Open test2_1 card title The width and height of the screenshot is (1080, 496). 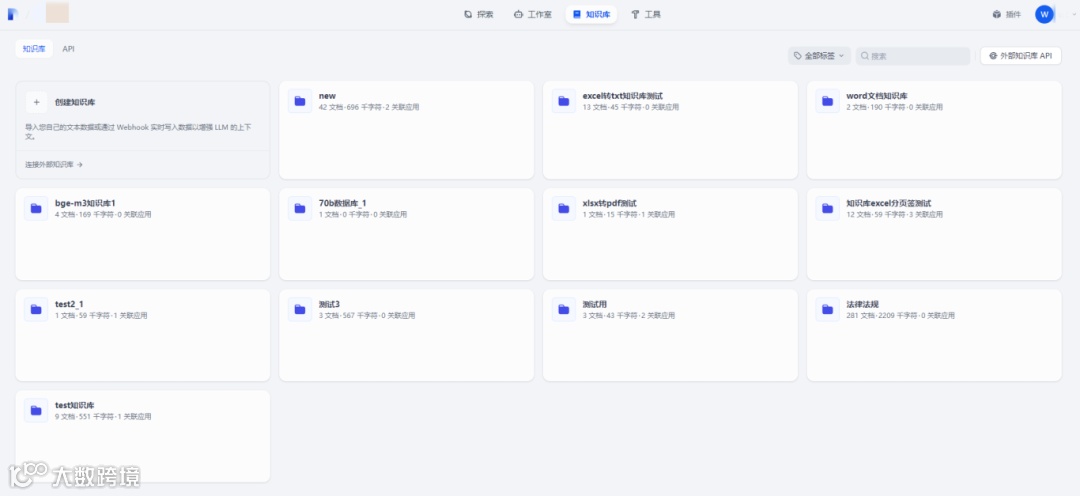click(69, 304)
